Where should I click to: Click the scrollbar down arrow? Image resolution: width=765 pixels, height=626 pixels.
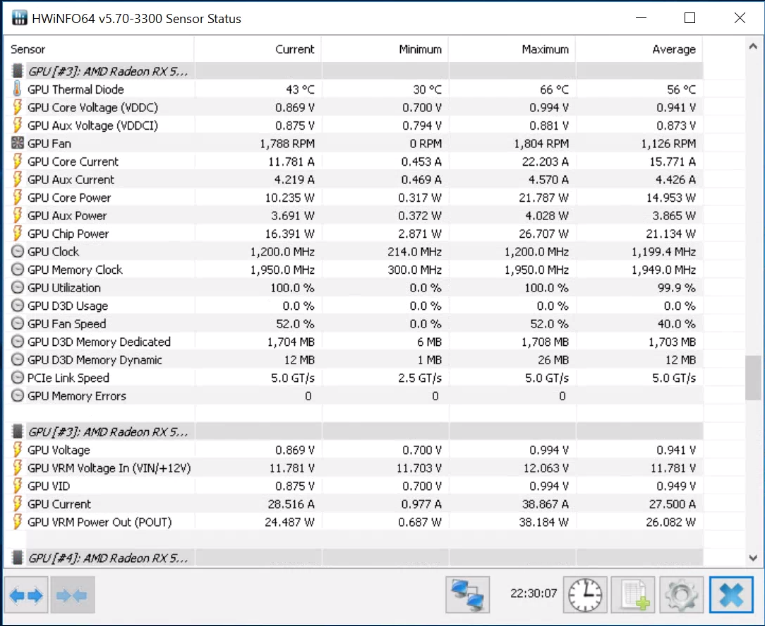click(753, 557)
